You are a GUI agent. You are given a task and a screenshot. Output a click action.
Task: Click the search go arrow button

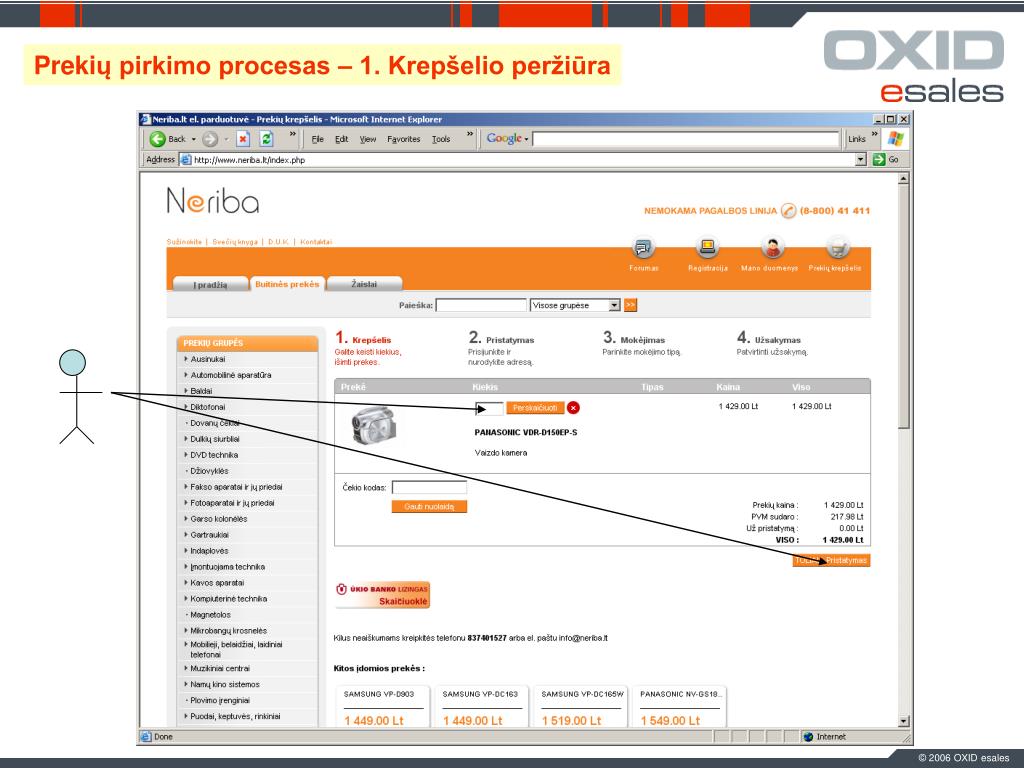(630, 305)
